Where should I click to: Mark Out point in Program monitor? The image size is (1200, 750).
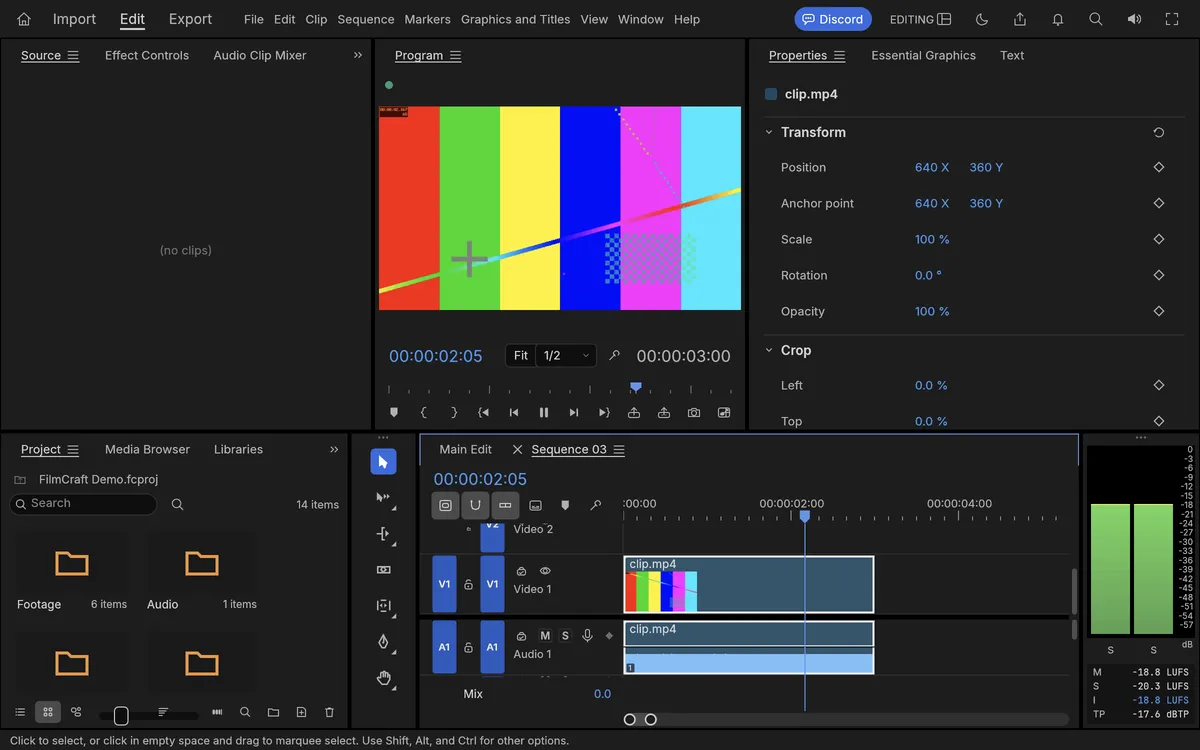click(x=454, y=412)
